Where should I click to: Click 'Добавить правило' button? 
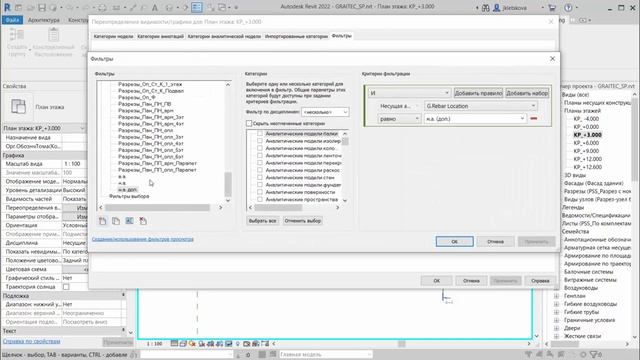pyautogui.click(x=478, y=93)
